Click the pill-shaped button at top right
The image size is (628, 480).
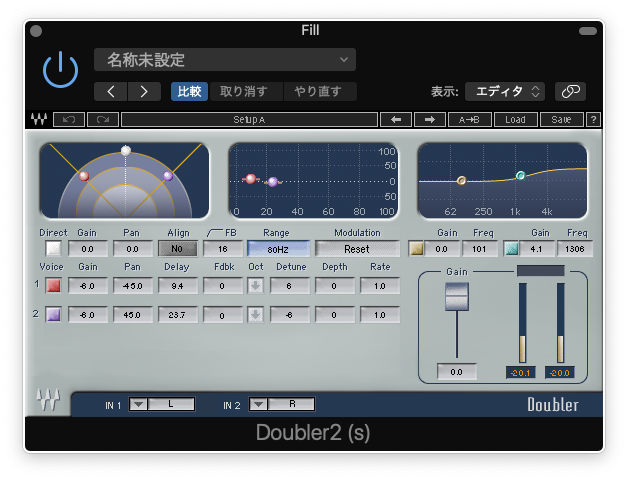588,31
